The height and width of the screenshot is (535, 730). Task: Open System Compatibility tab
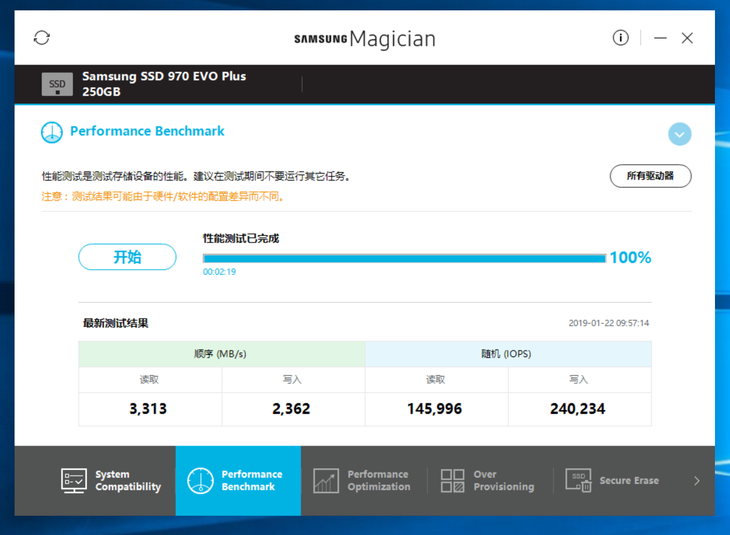(110, 481)
